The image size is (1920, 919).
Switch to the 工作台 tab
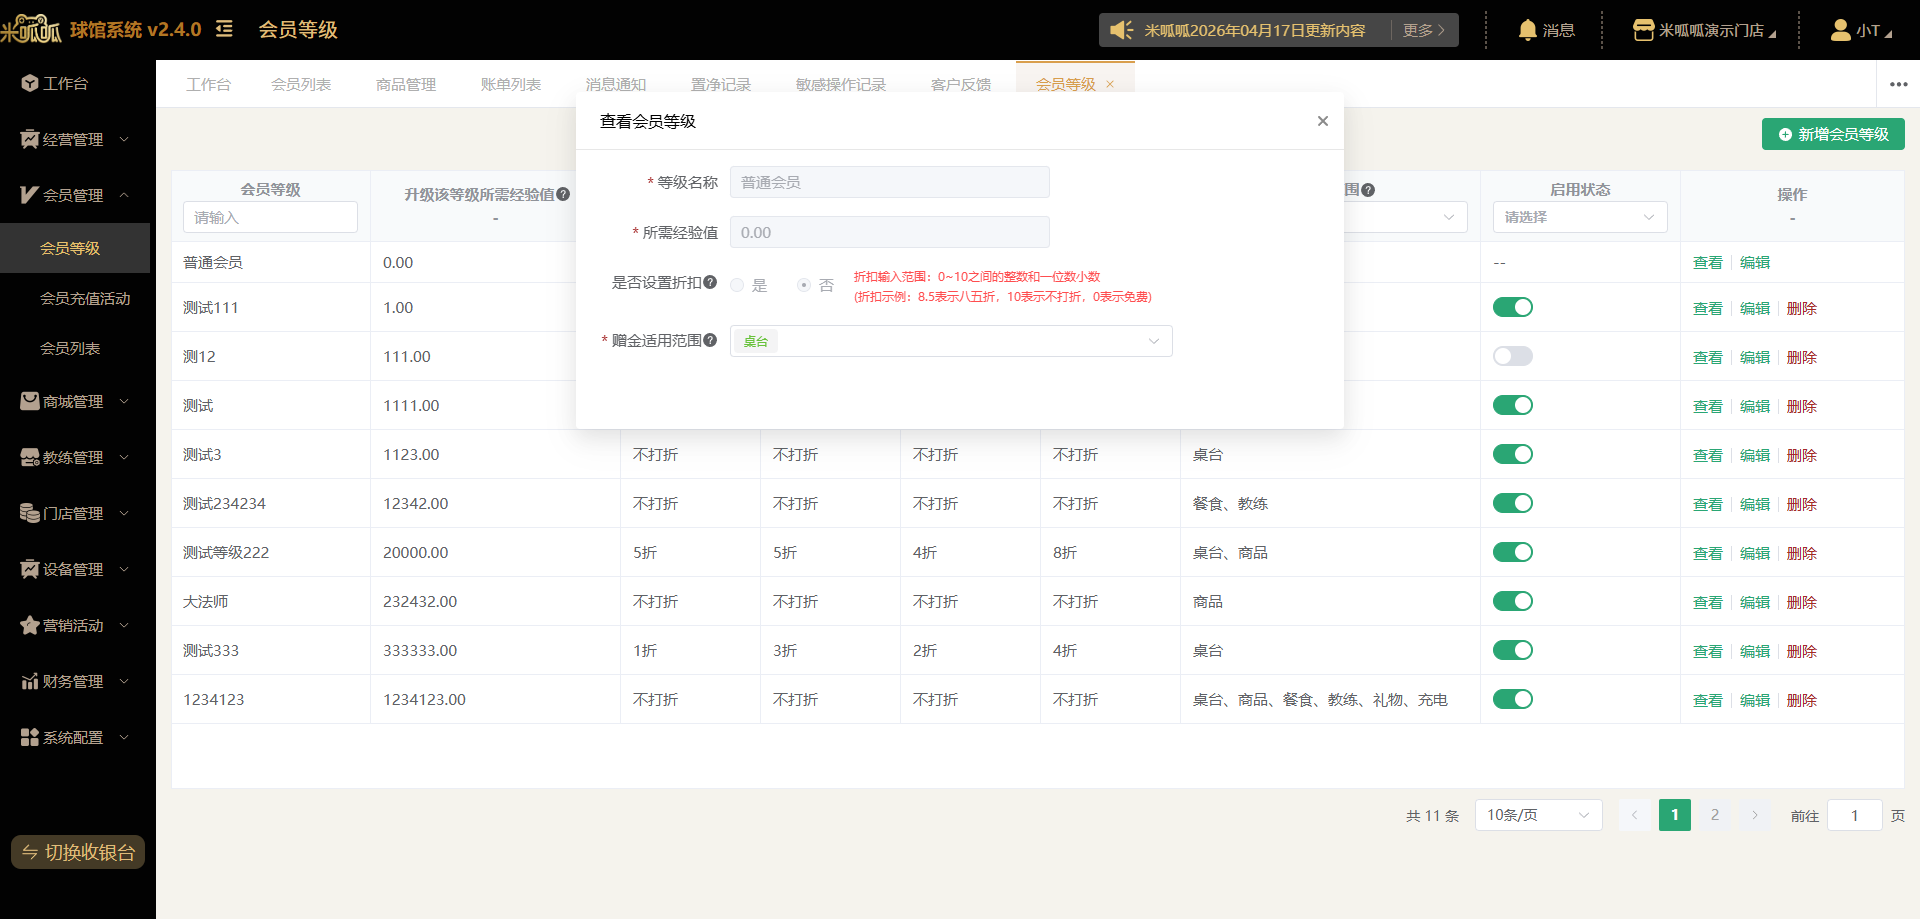click(208, 84)
